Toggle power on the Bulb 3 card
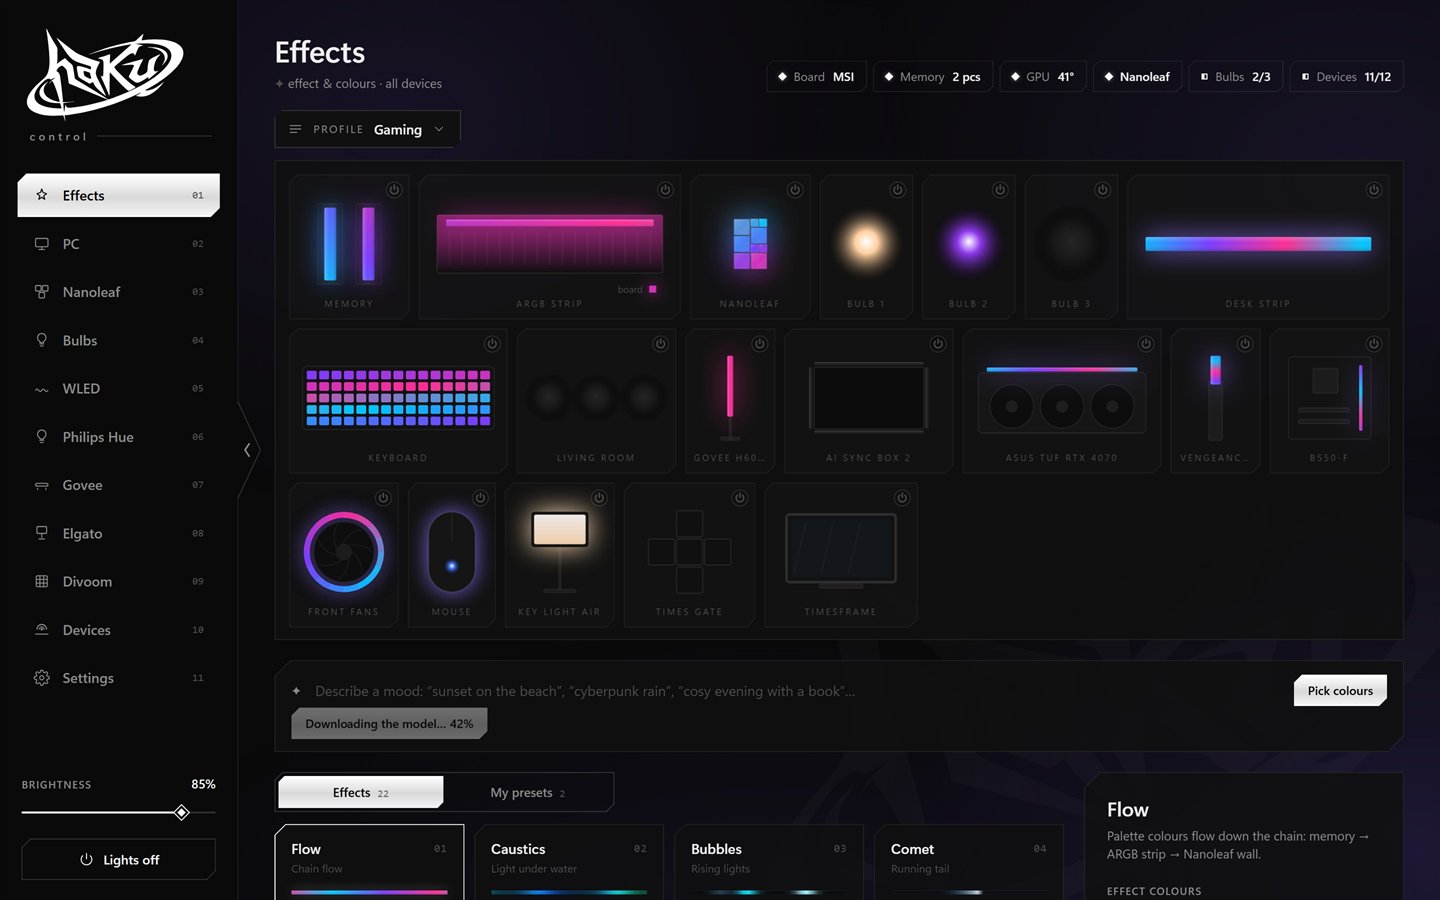Viewport: 1440px width, 900px height. (1102, 190)
